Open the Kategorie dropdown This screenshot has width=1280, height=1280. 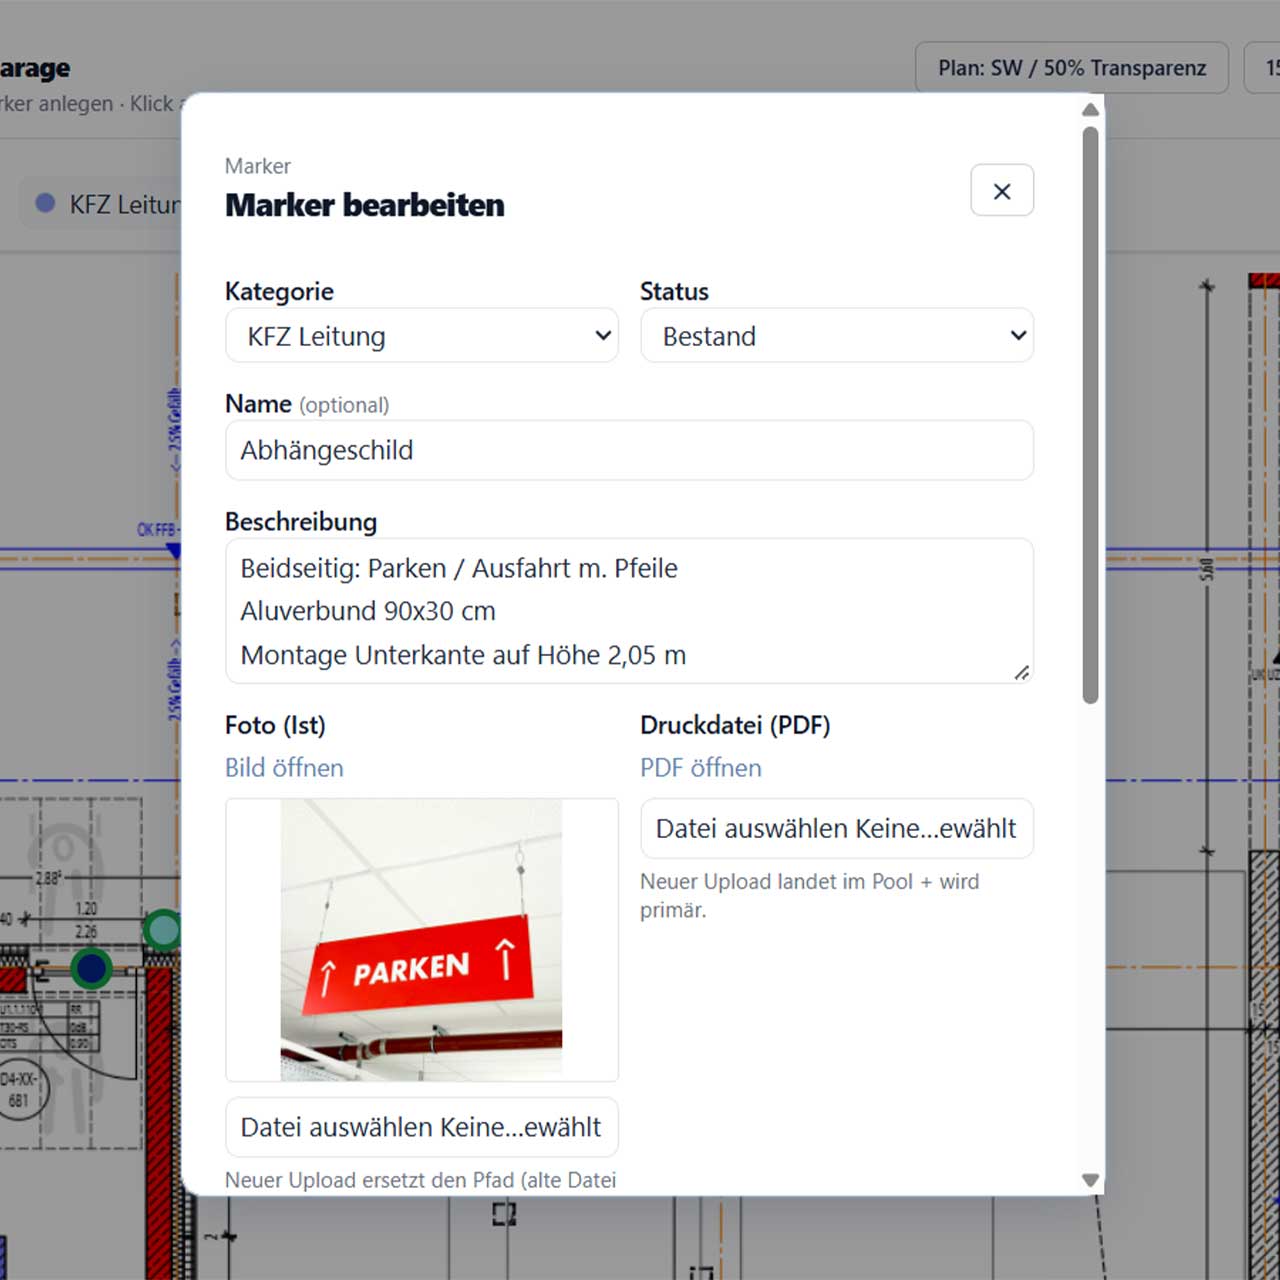point(422,336)
